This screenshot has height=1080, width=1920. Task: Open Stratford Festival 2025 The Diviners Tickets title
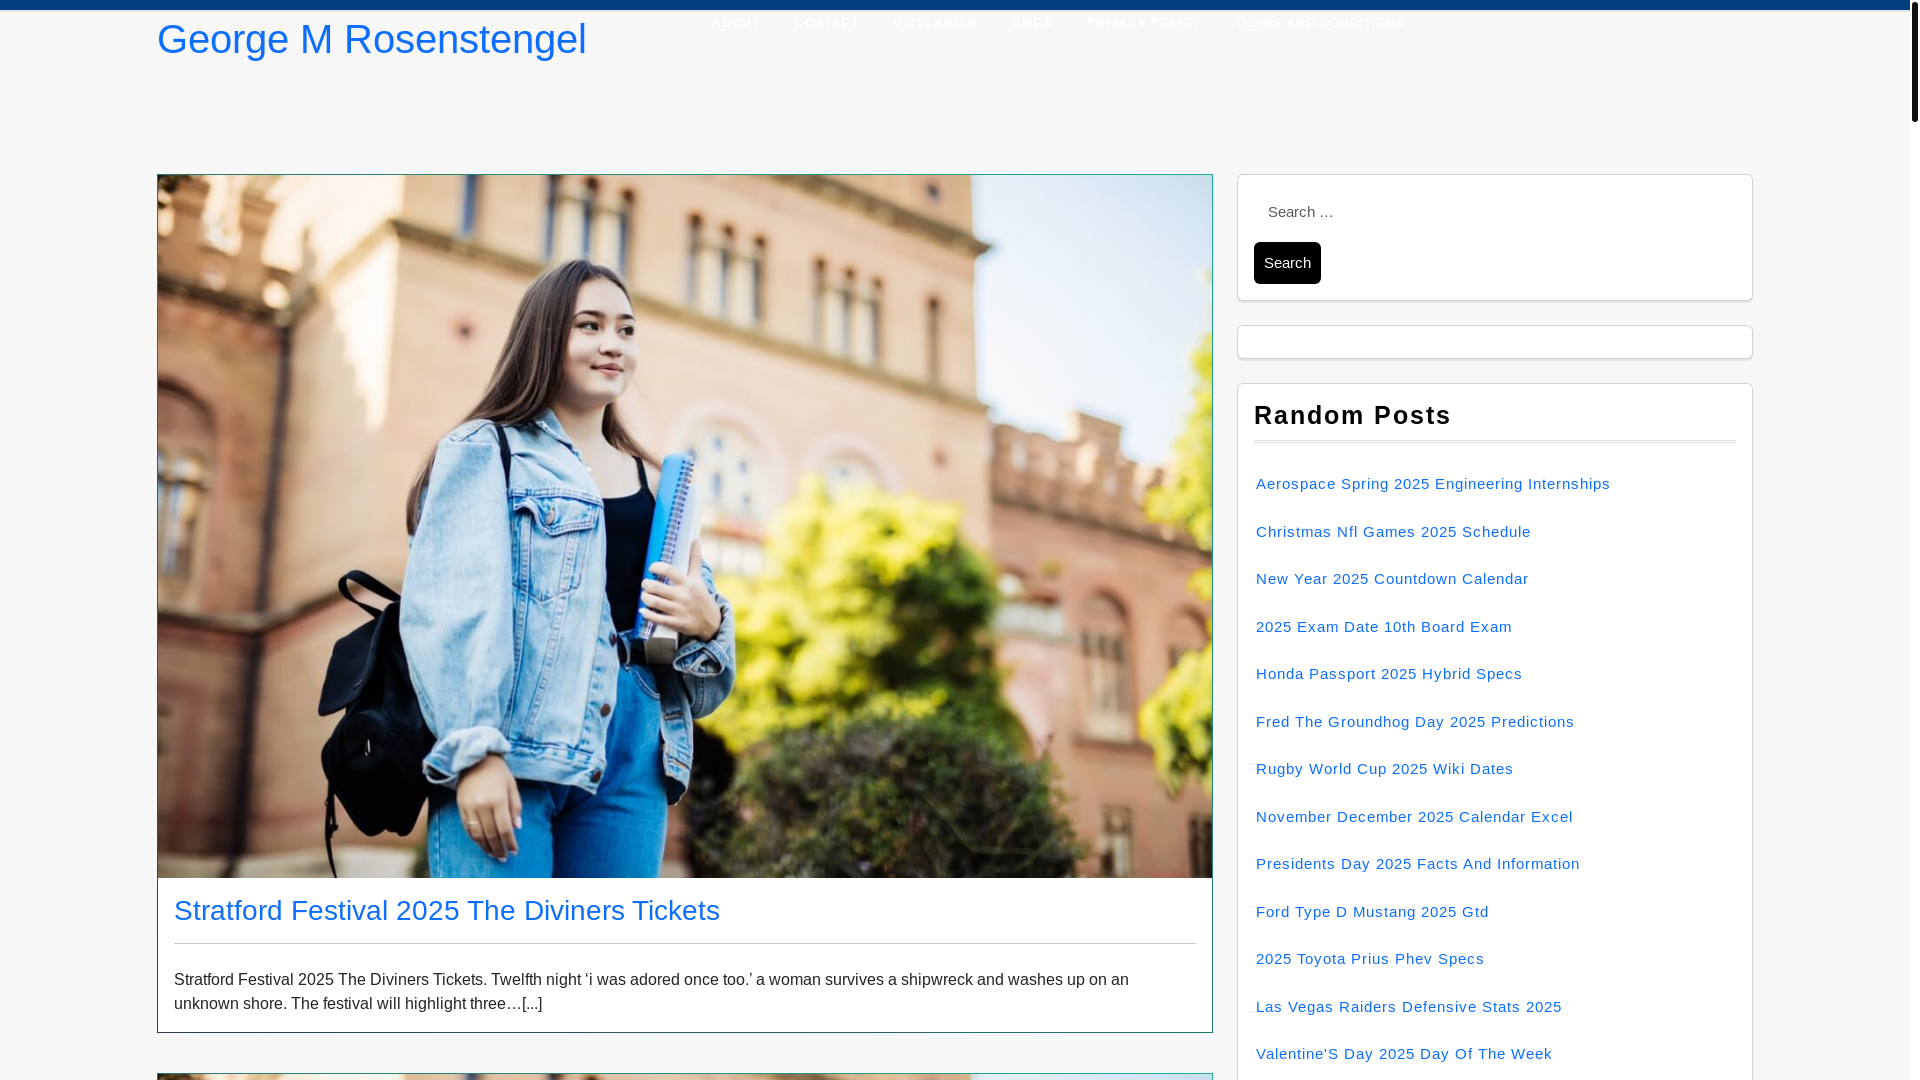(446, 911)
